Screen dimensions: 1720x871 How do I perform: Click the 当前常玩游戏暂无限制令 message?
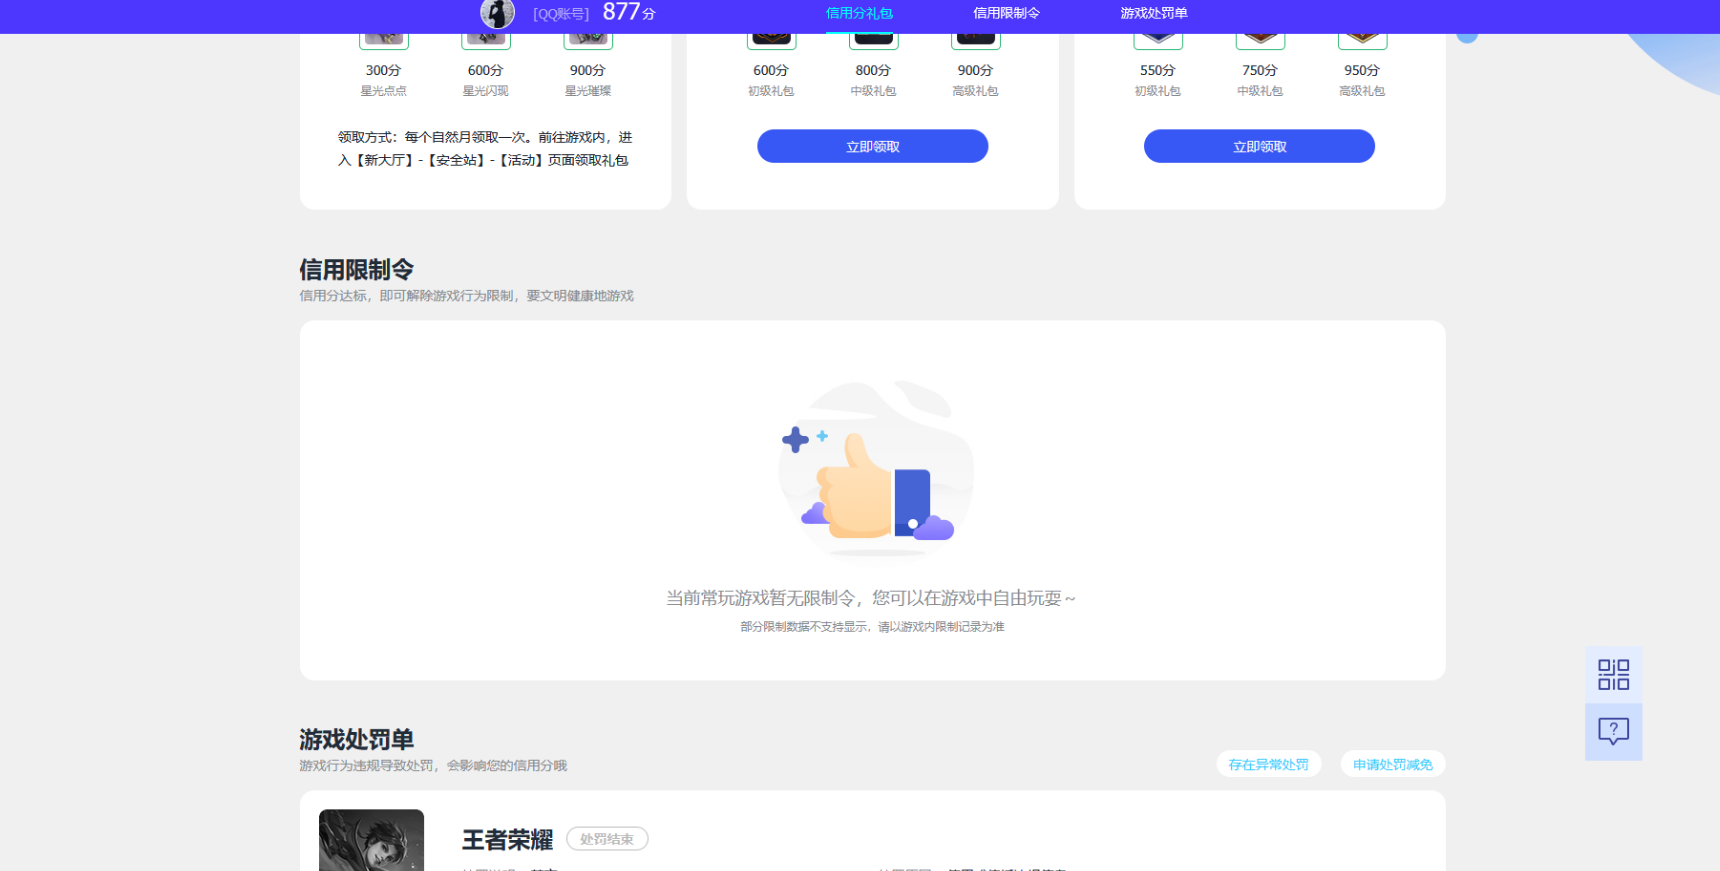[871, 598]
